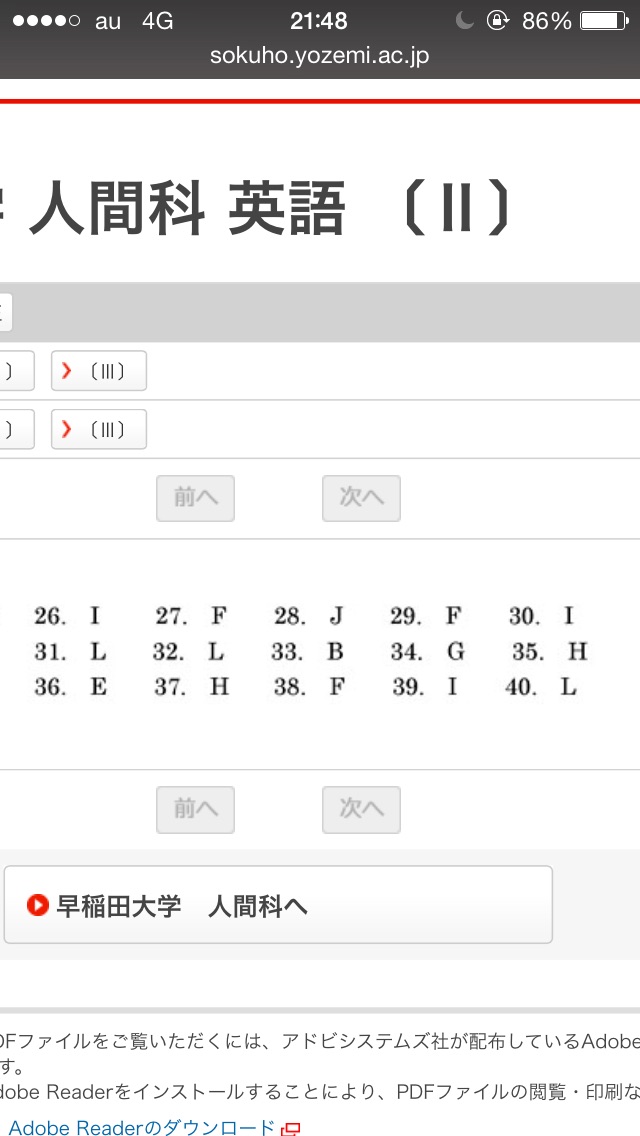Image resolution: width=640 pixels, height=1136 pixels.
Task: Open the 早稲田大学 人間科へ button
Action: coord(278,905)
